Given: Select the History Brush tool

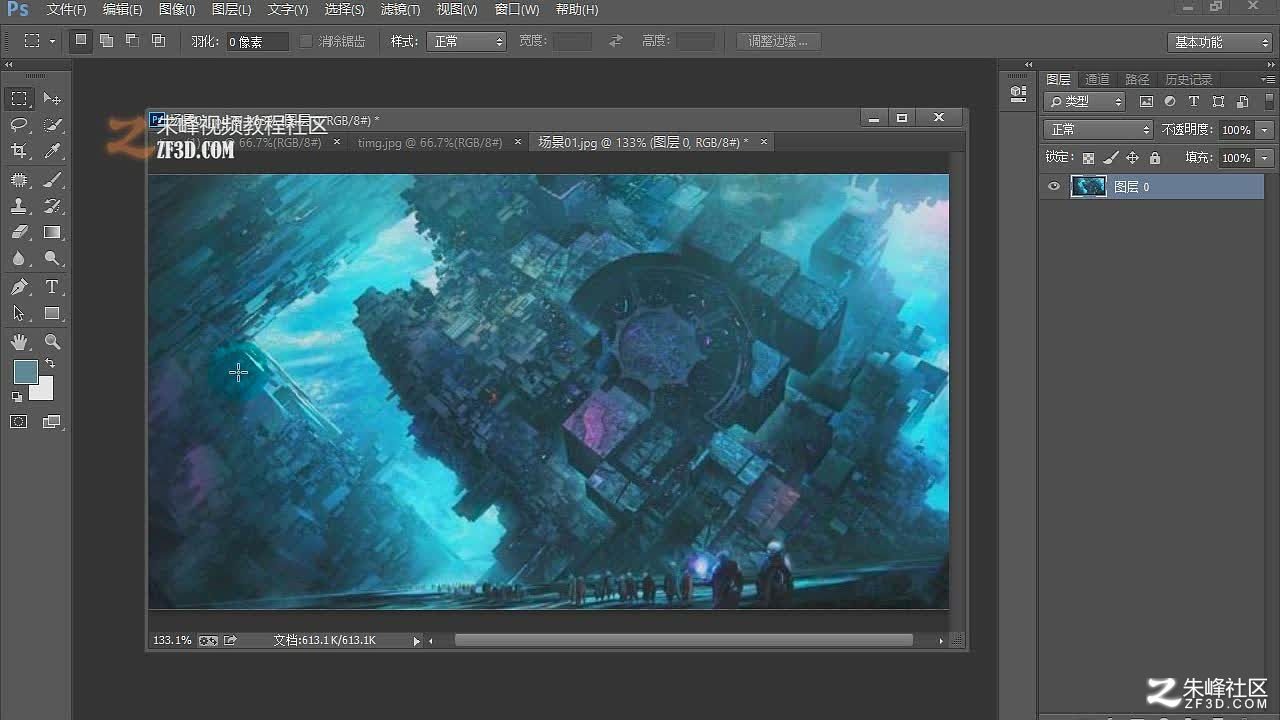Looking at the screenshot, I should point(52,206).
